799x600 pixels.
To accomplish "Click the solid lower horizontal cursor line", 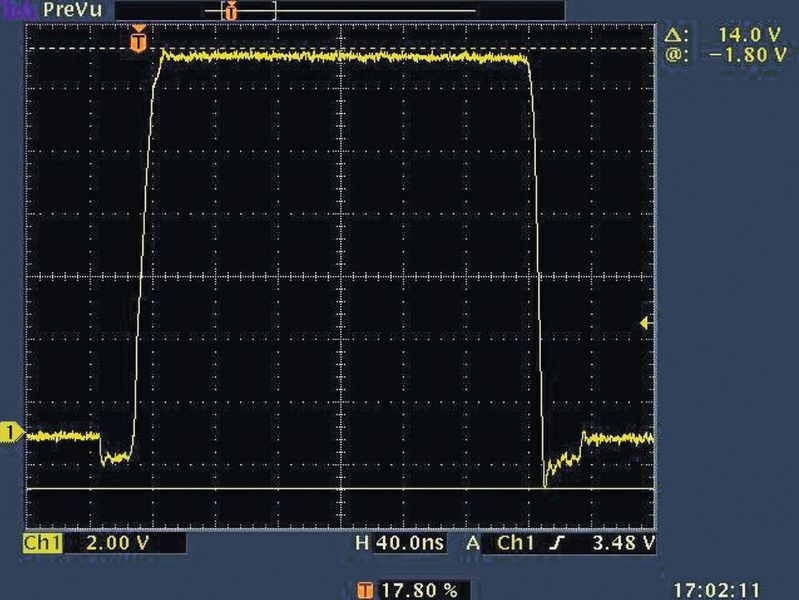I will (x=340, y=489).
